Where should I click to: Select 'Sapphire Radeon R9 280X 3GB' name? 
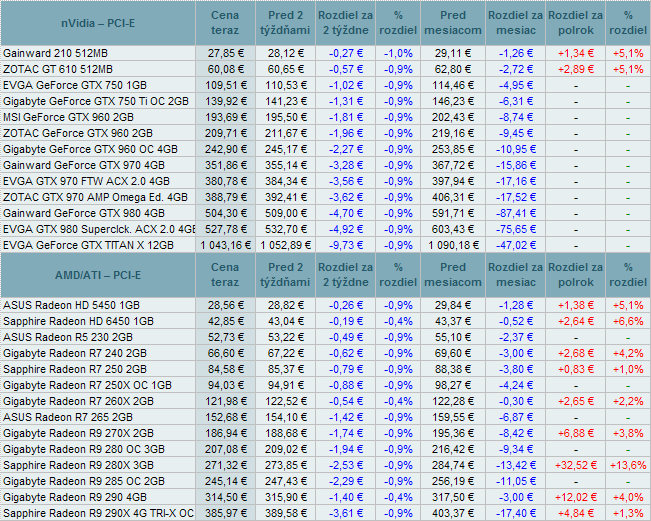[78, 465]
